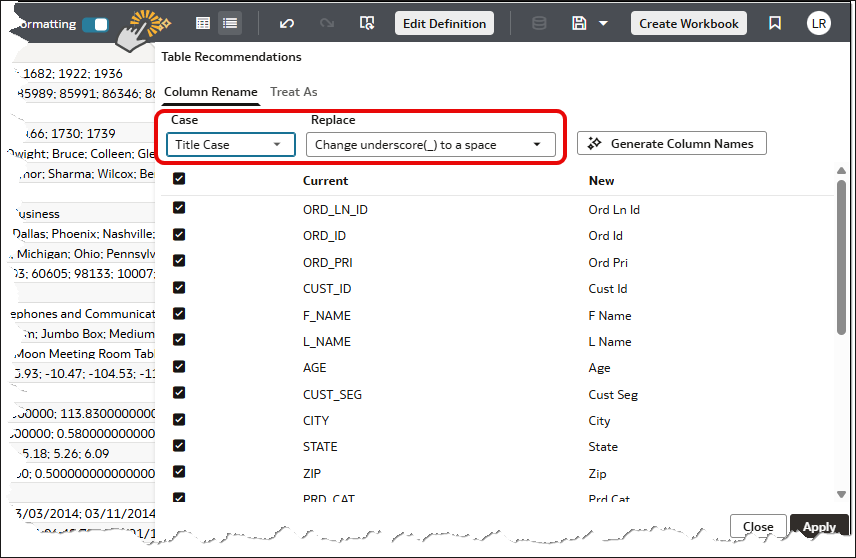Click the scrollbar down arrow

(x=841, y=495)
